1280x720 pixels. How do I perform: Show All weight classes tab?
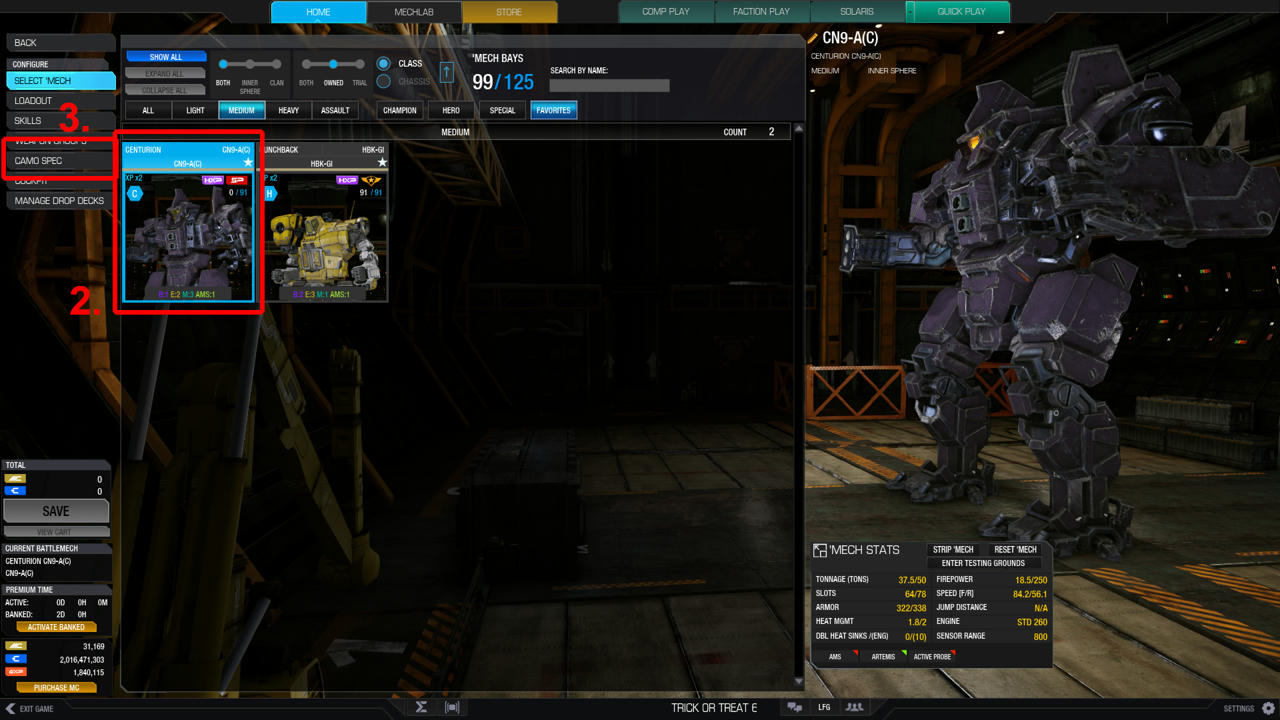pyautogui.click(x=148, y=110)
